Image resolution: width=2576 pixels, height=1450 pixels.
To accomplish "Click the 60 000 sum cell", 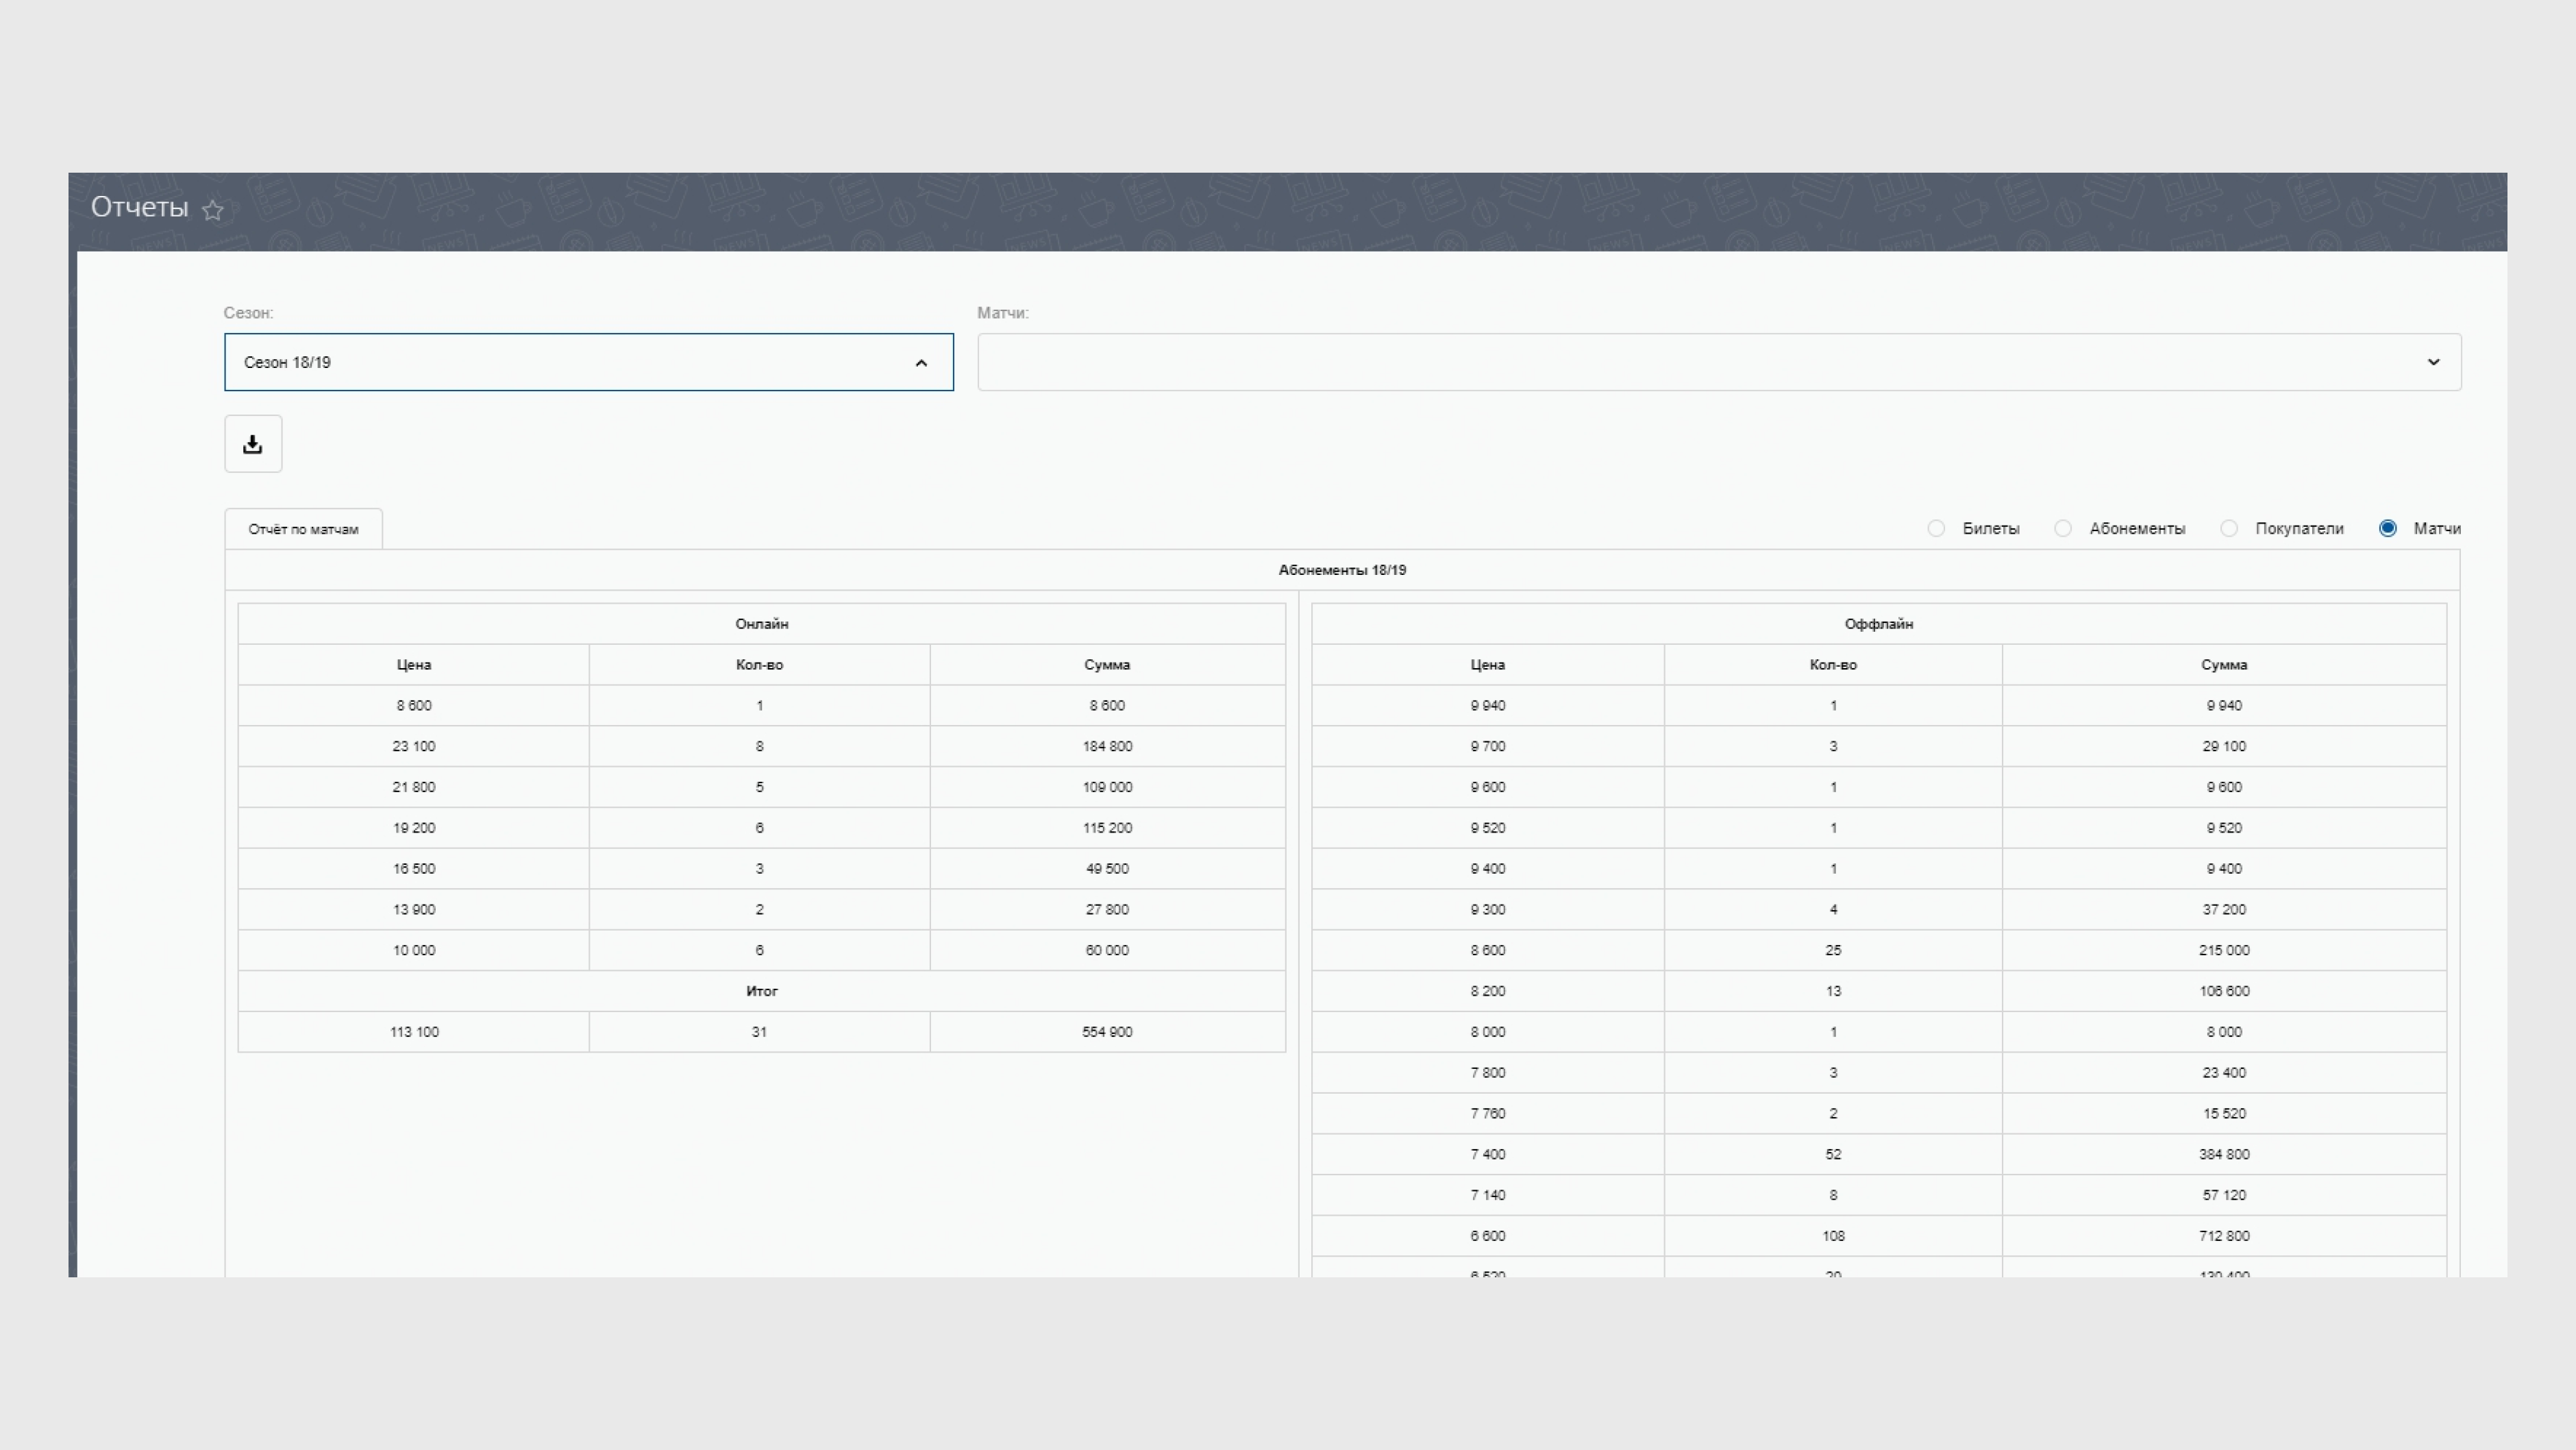I will [x=1107, y=951].
